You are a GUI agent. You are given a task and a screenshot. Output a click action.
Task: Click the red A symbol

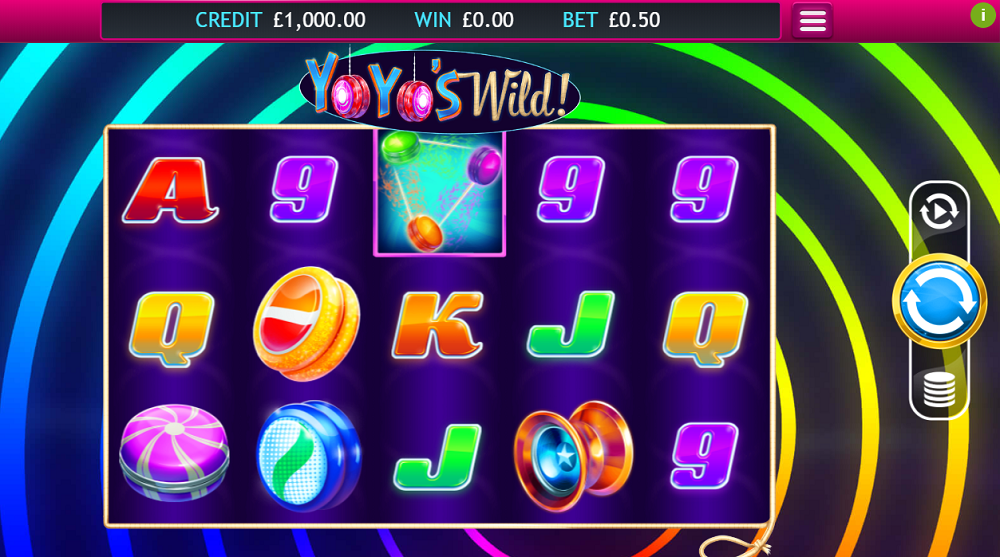pos(170,190)
